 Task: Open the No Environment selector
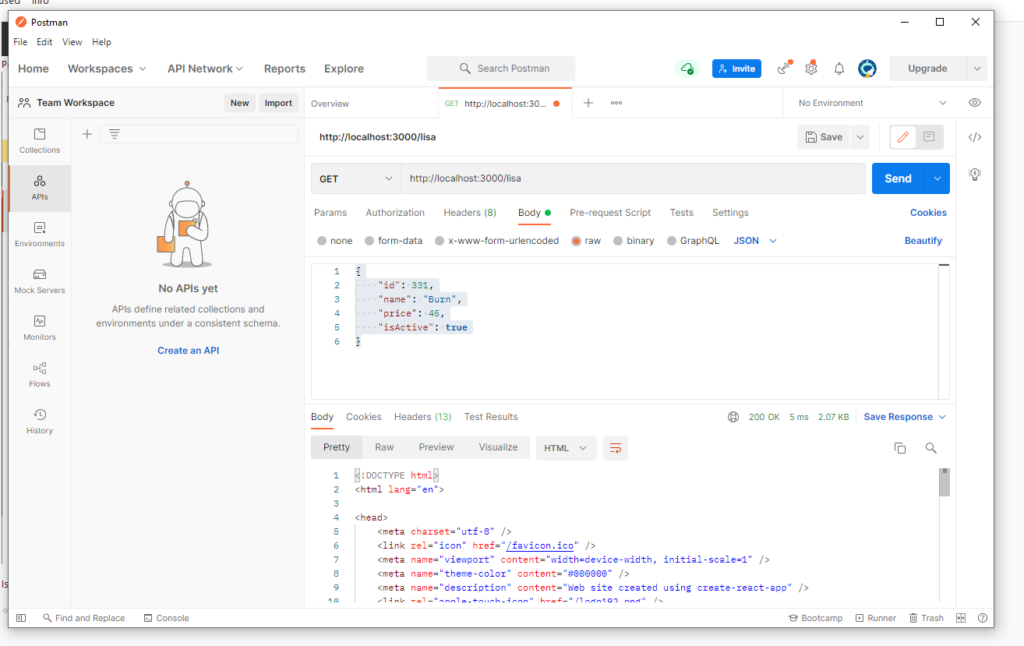(872, 103)
